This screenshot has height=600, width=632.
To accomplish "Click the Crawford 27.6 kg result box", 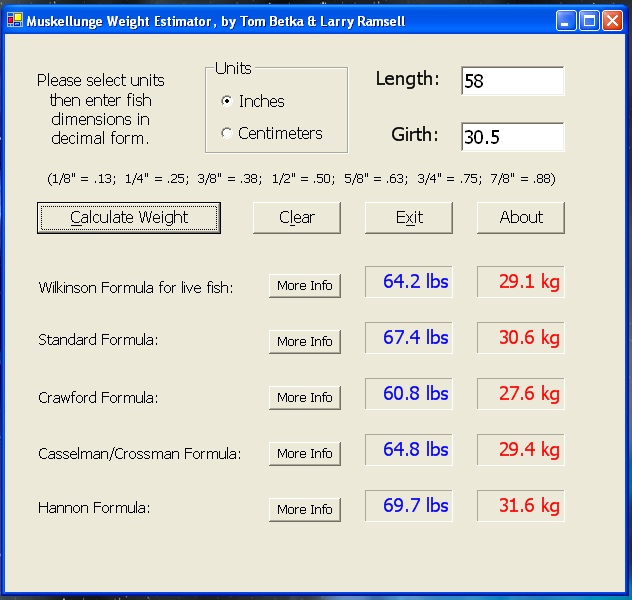I will [x=521, y=394].
